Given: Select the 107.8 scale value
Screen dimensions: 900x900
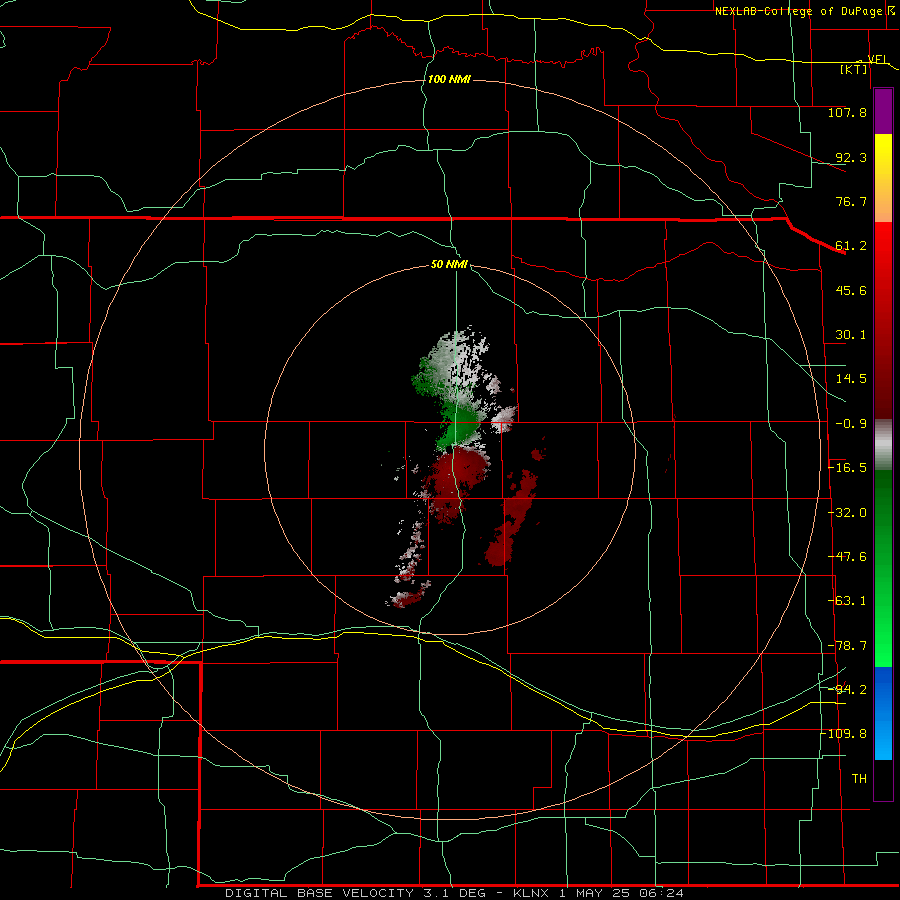Looking at the screenshot, I should [x=847, y=112].
